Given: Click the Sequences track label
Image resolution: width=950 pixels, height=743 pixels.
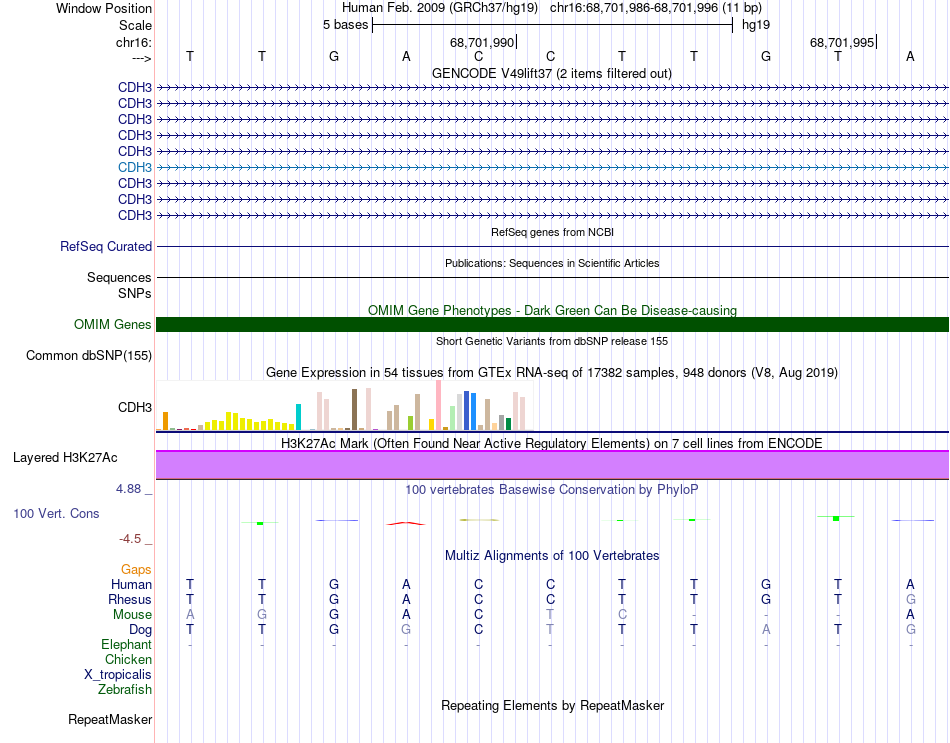Looking at the screenshot, I should pyautogui.click(x=119, y=278).
